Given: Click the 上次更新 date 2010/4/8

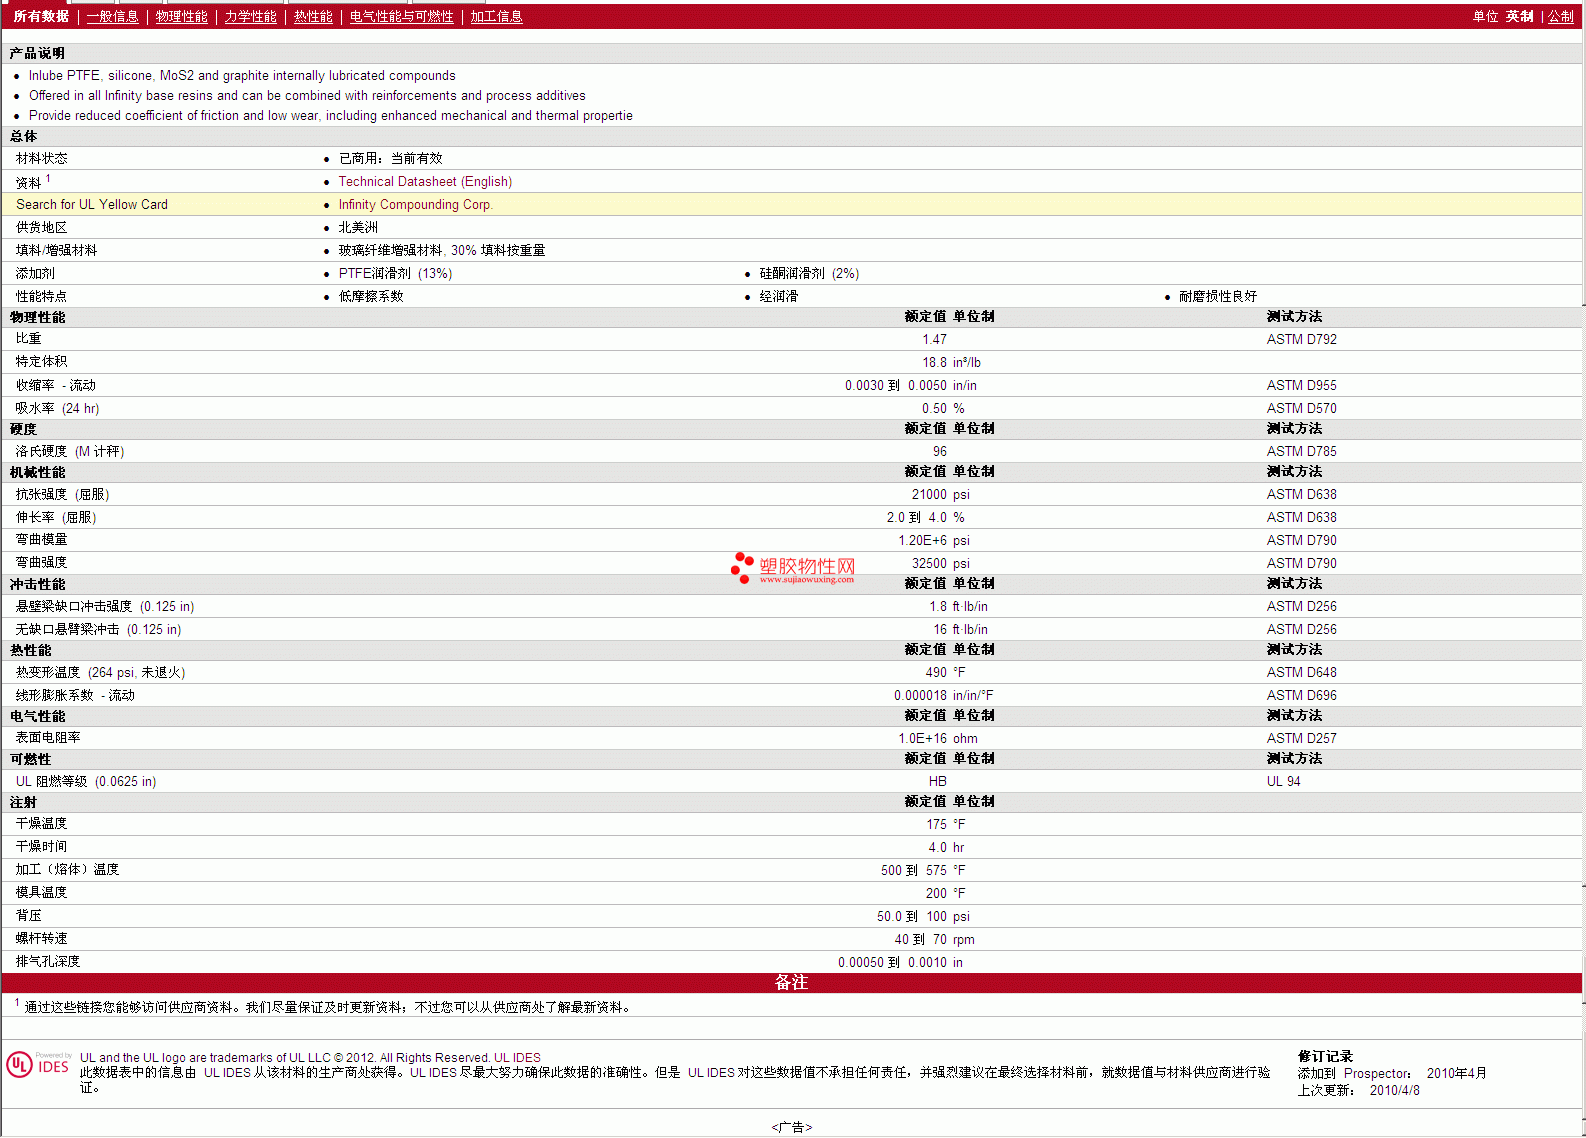Looking at the screenshot, I should [1394, 1091].
